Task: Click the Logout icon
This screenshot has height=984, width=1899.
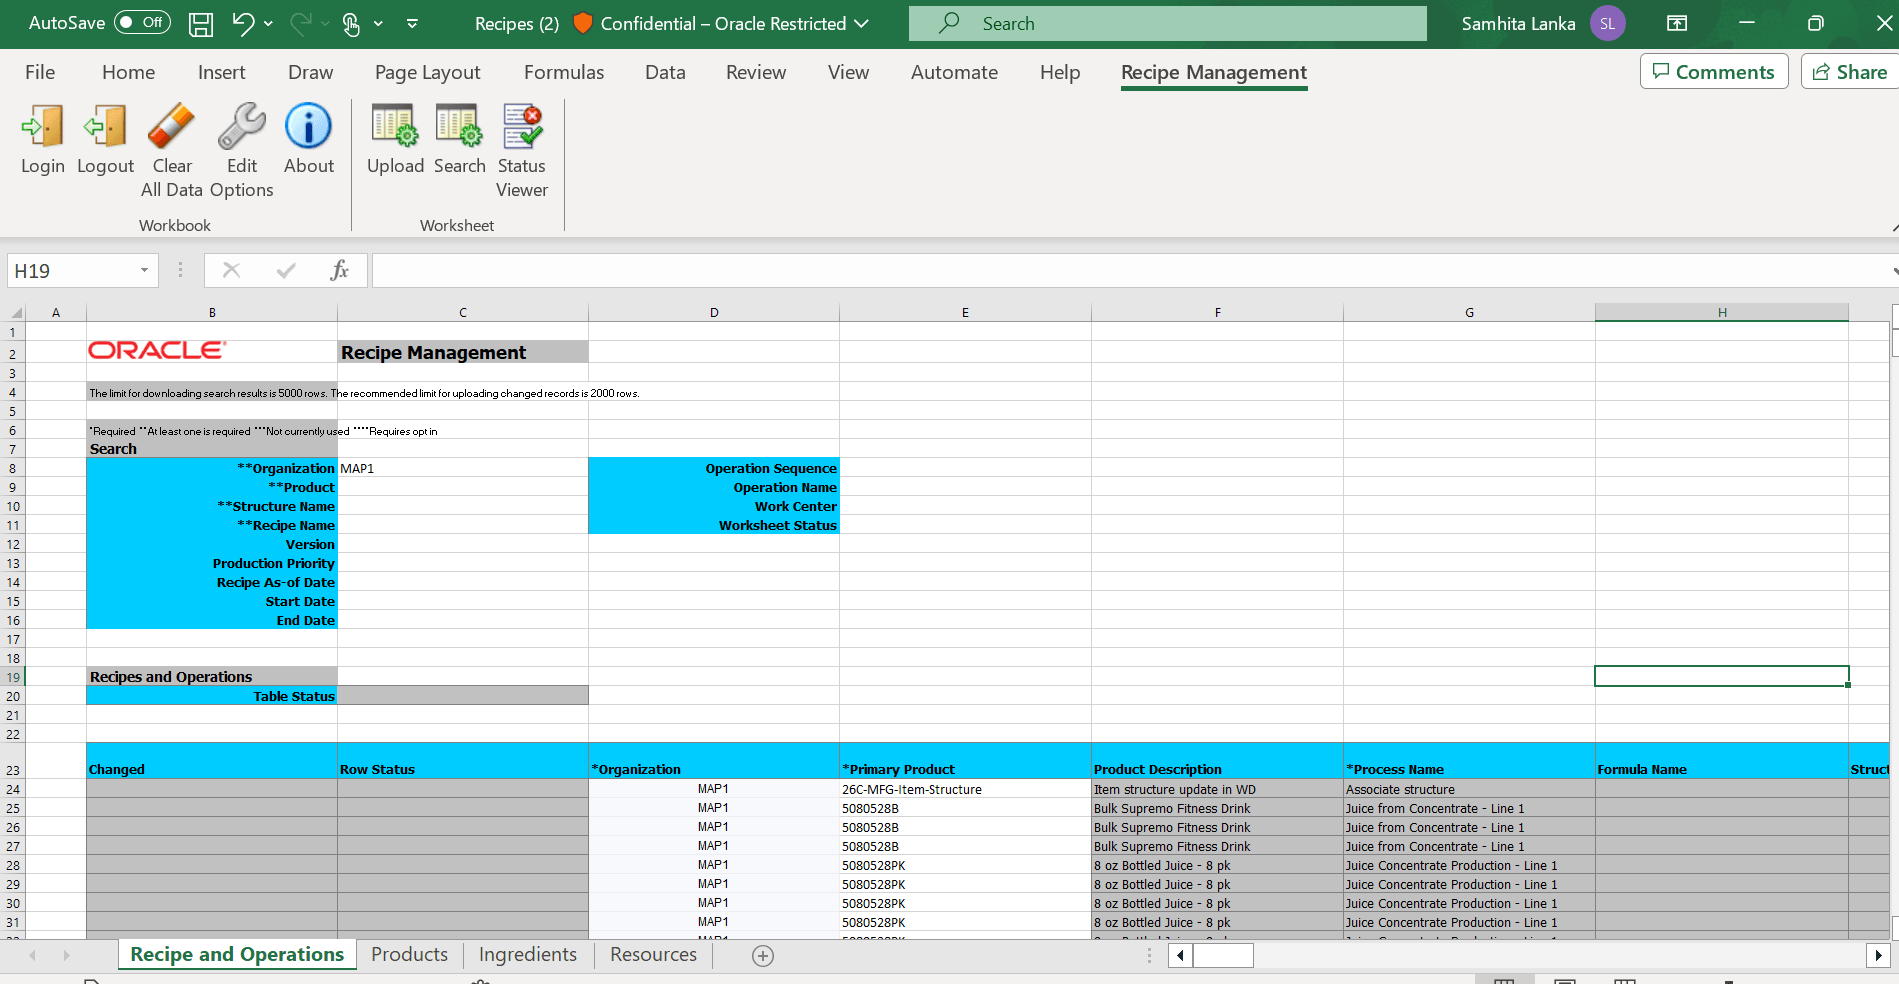Action: coord(105,127)
